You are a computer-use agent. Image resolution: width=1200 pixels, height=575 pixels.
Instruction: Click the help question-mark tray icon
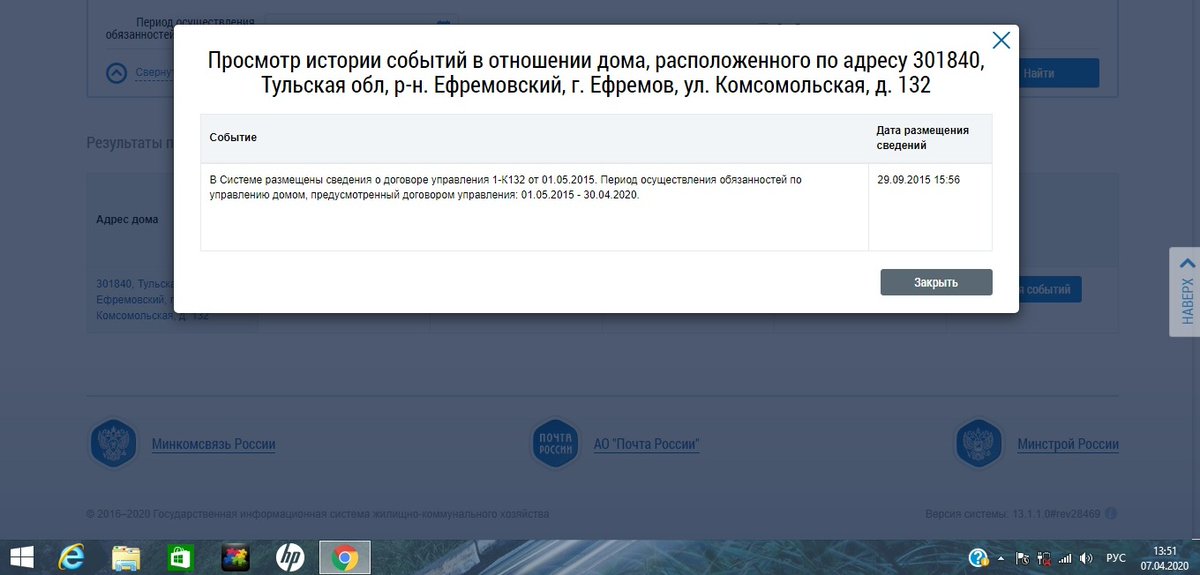tap(979, 558)
